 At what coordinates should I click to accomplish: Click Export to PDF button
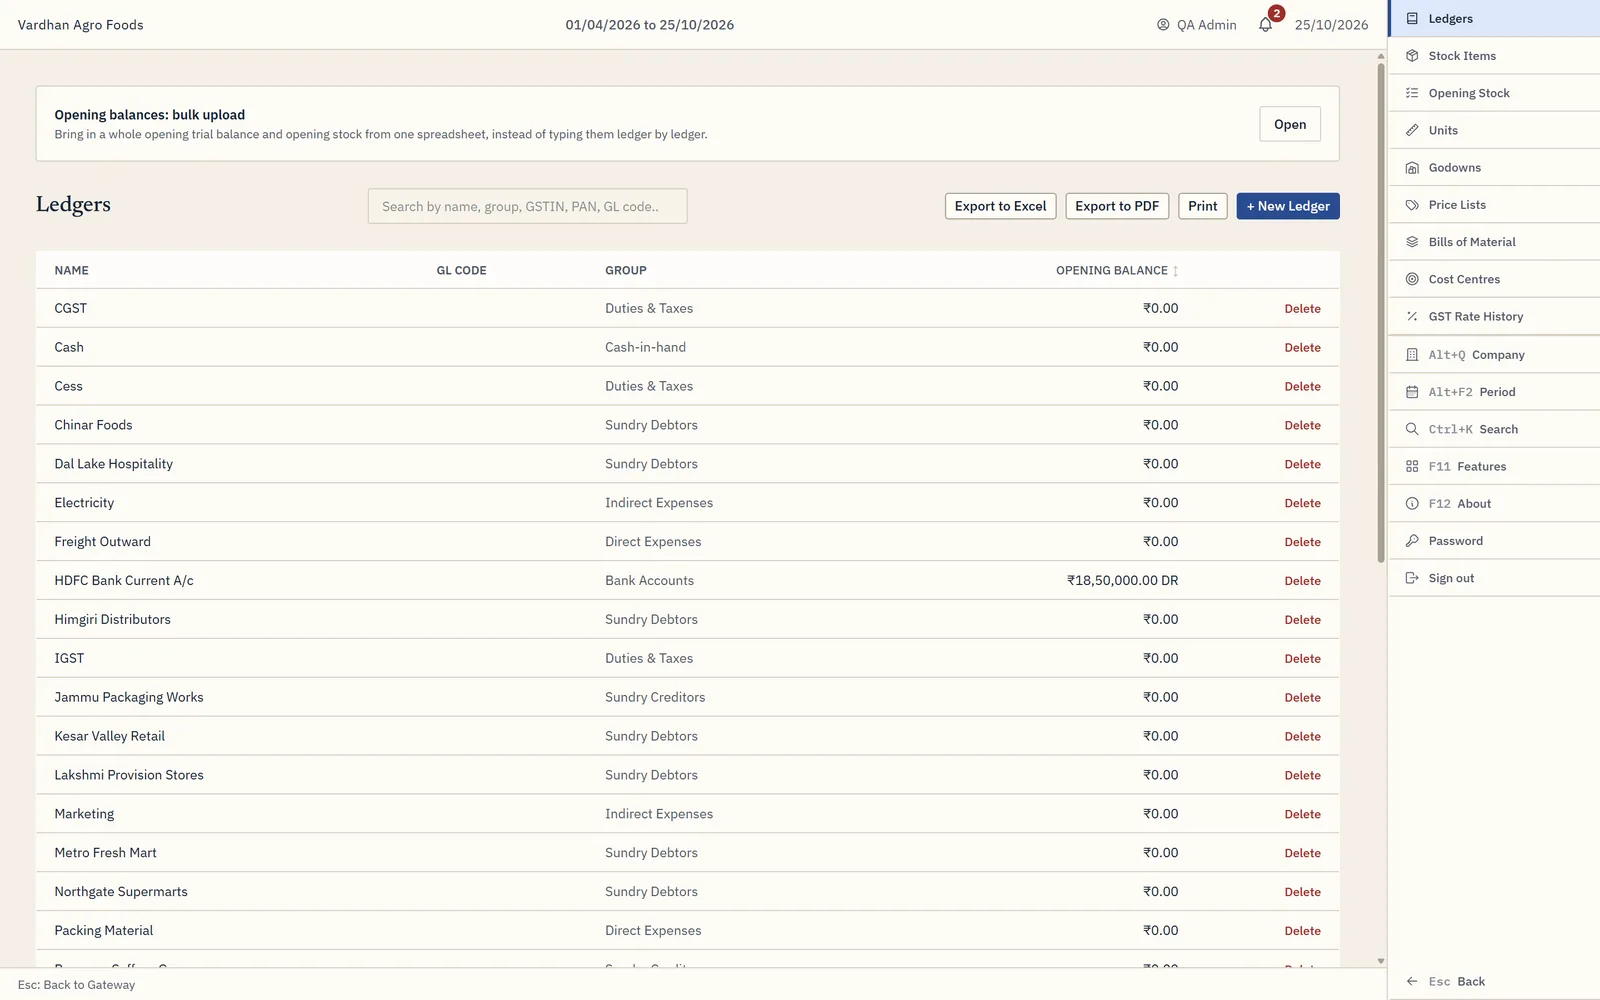coord(1117,206)
